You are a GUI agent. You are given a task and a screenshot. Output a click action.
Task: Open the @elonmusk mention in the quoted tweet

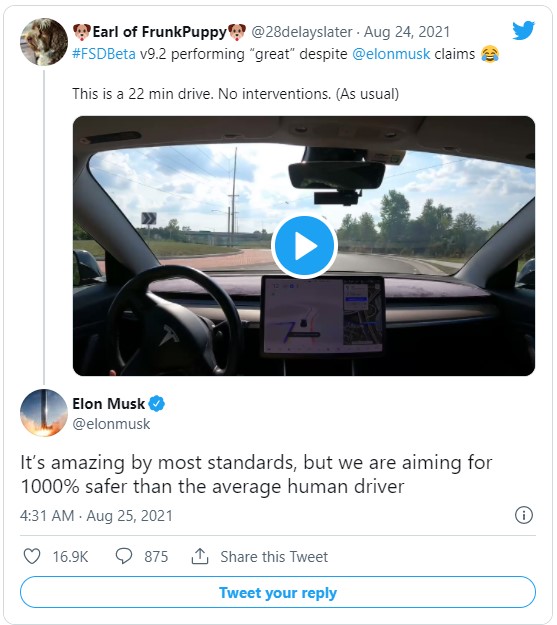tap(391, 54)
